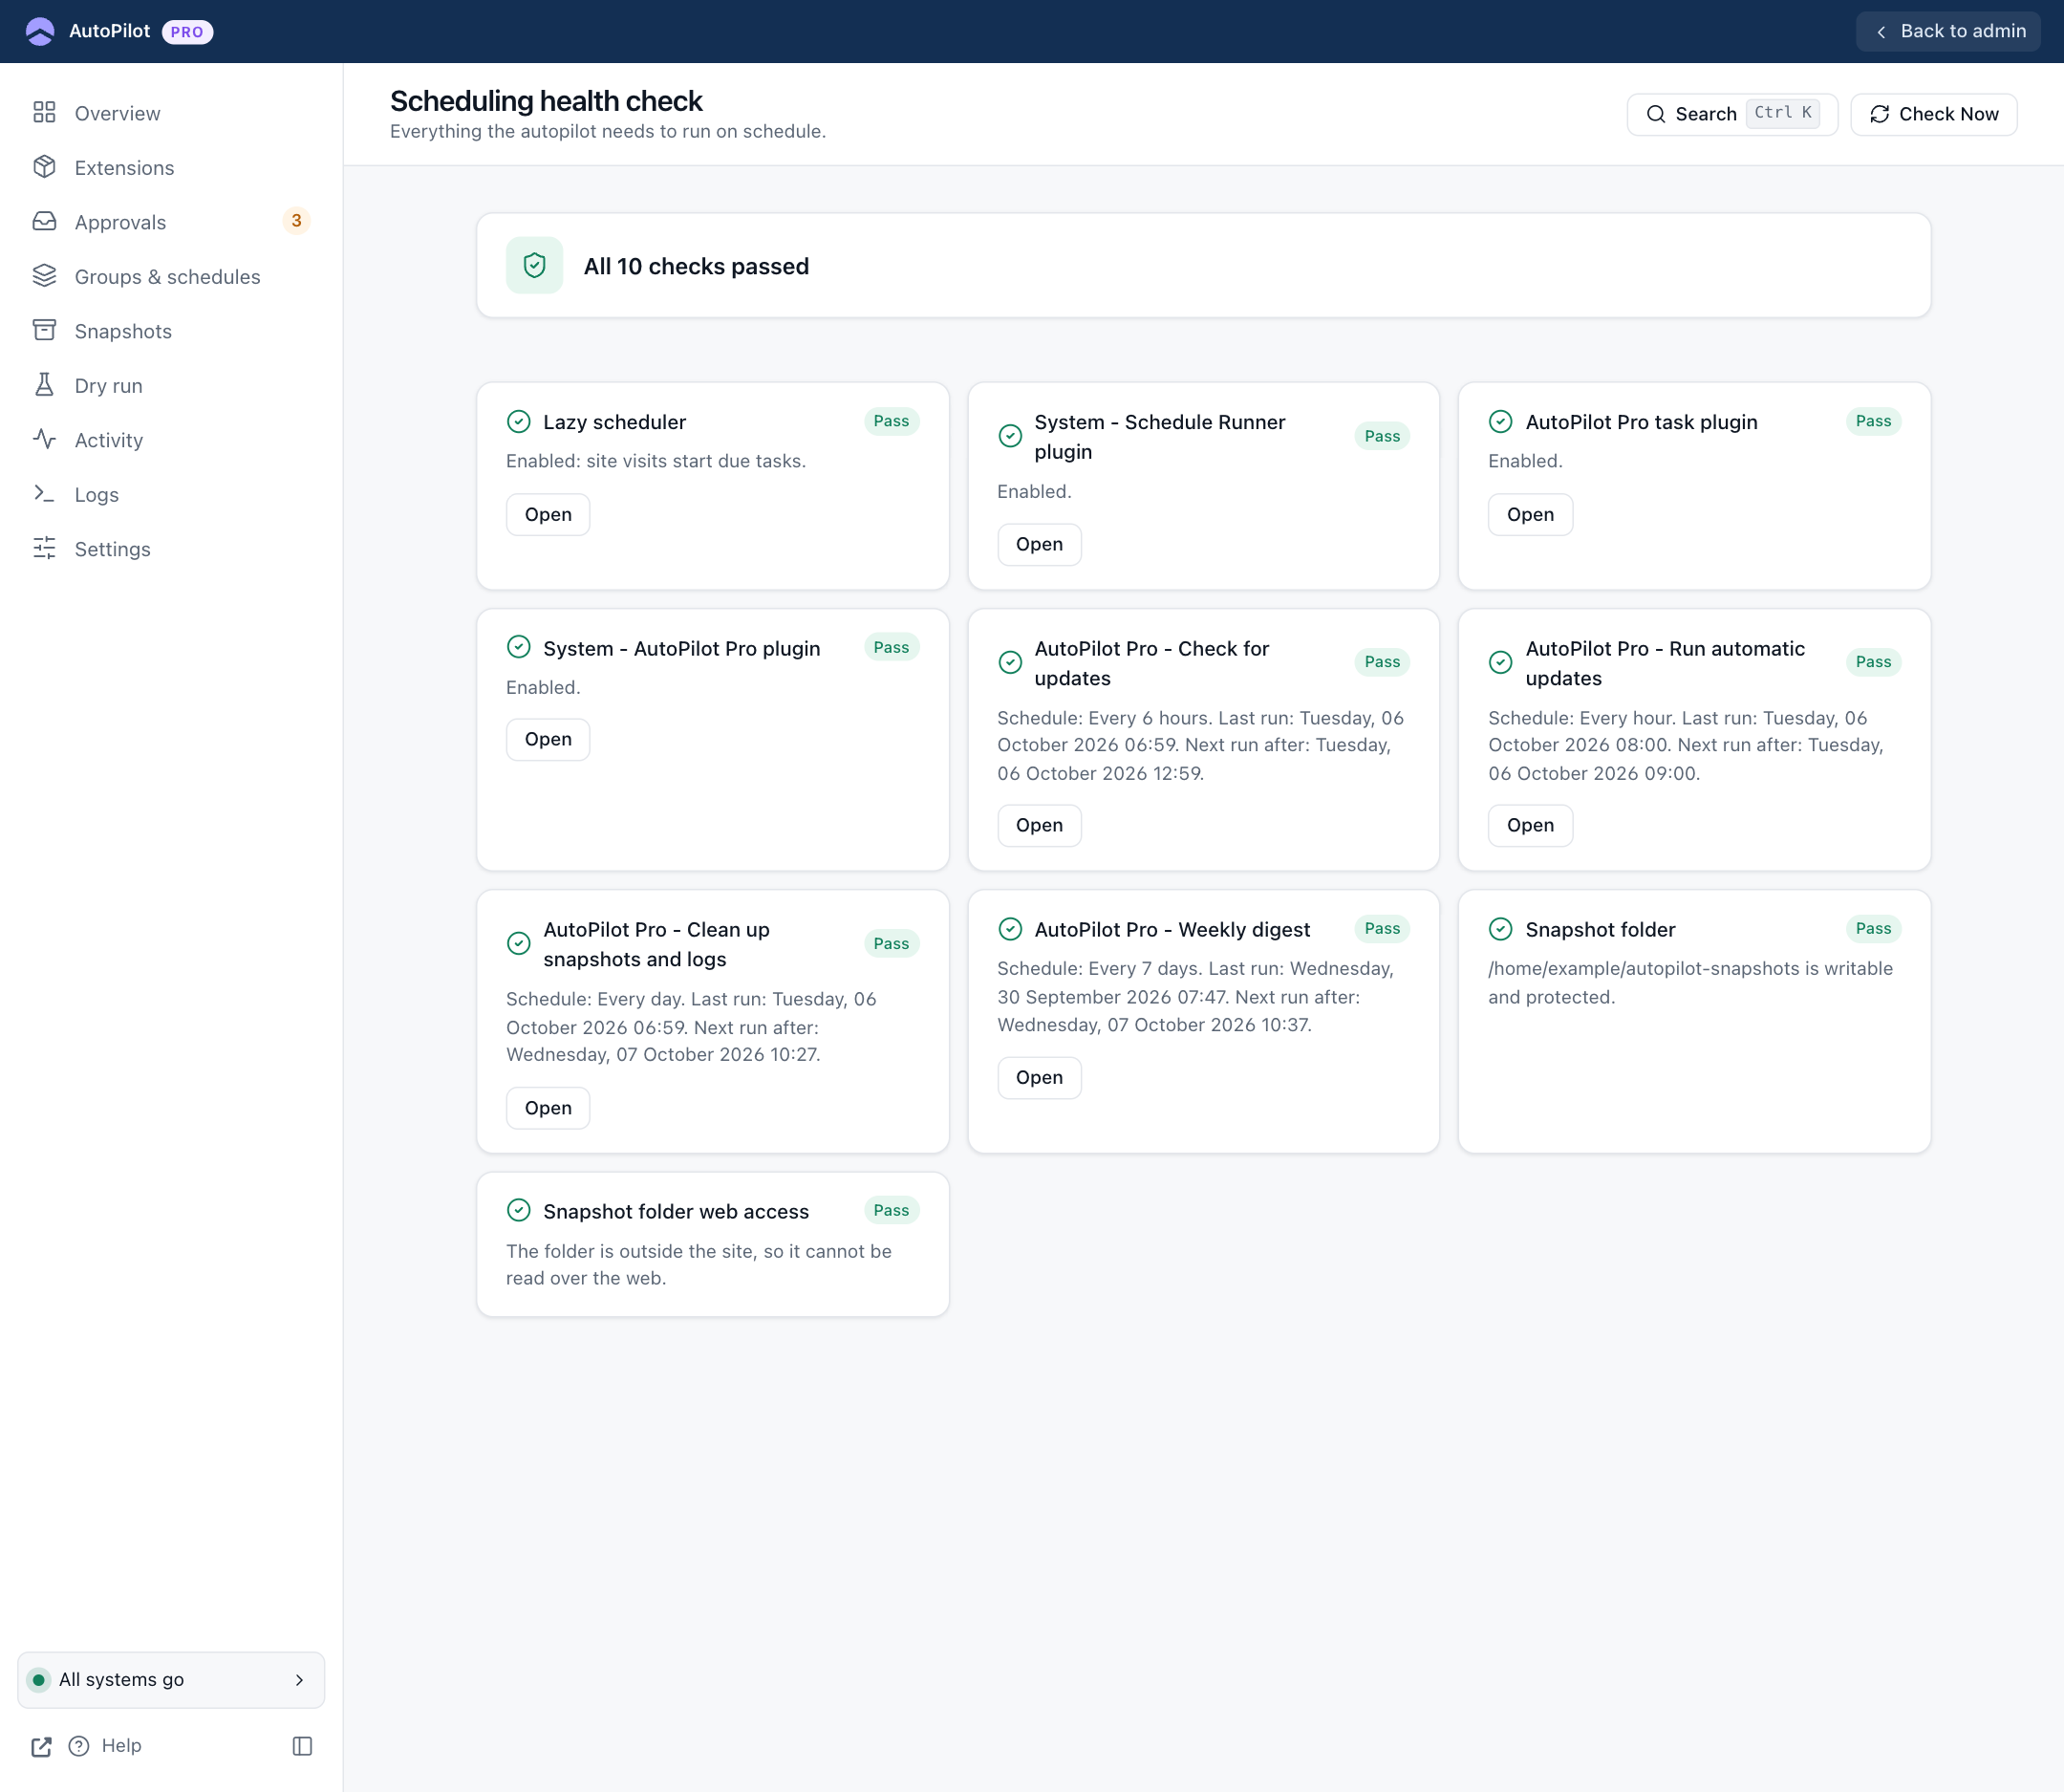Click the external link icon beside Help

(41, 1746)
